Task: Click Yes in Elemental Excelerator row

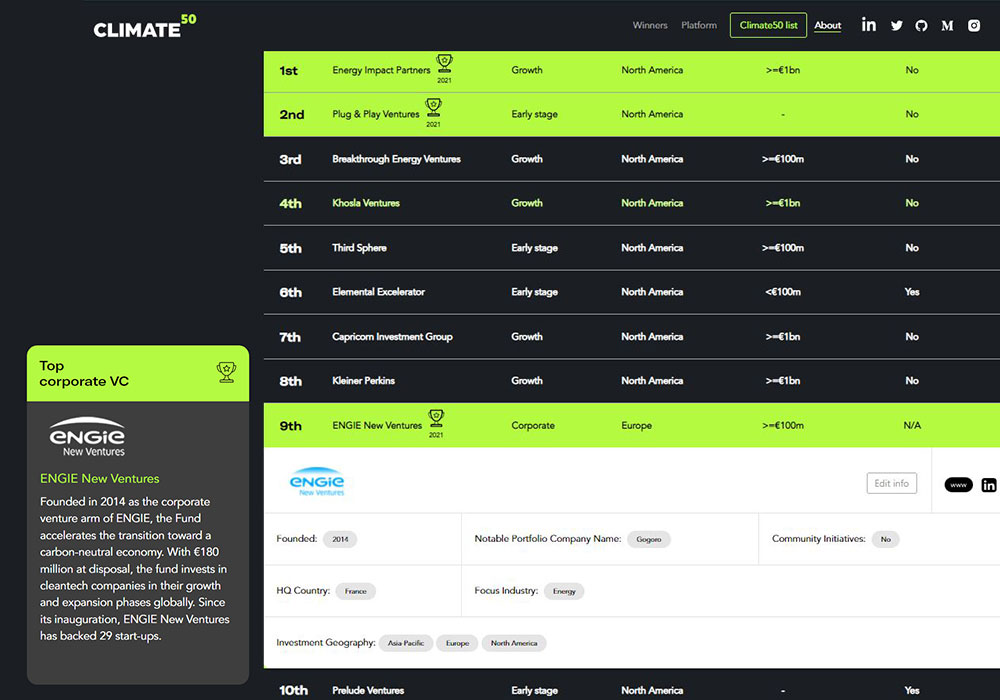Action: point(912,292)
